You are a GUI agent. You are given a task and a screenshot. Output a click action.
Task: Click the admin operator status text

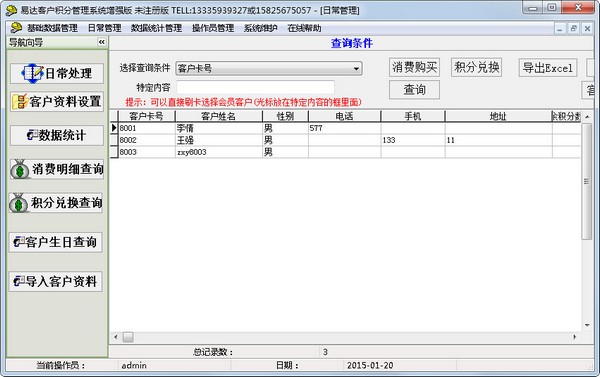pyautogui.click(x=134, y=366)
